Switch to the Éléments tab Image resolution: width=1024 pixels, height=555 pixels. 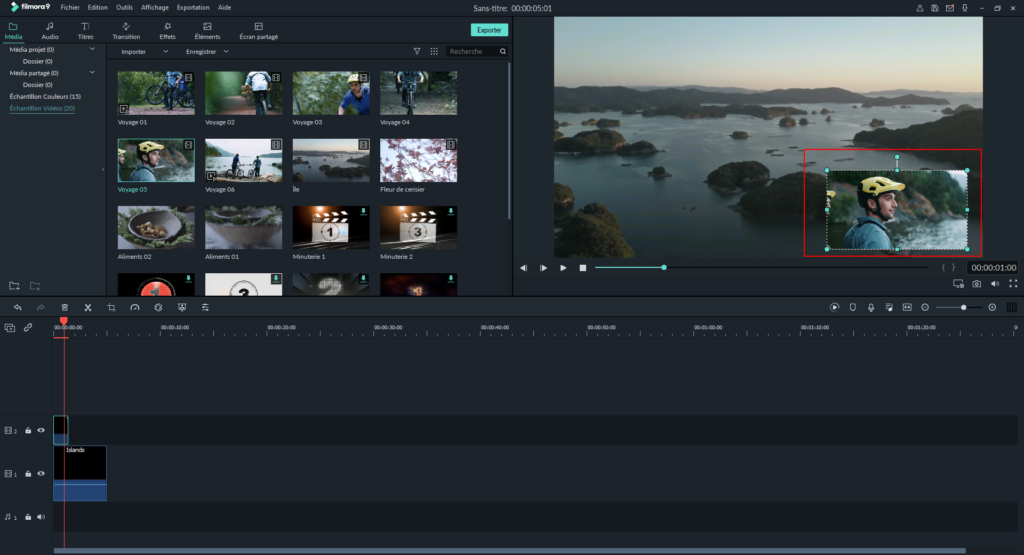pos(207,31)
